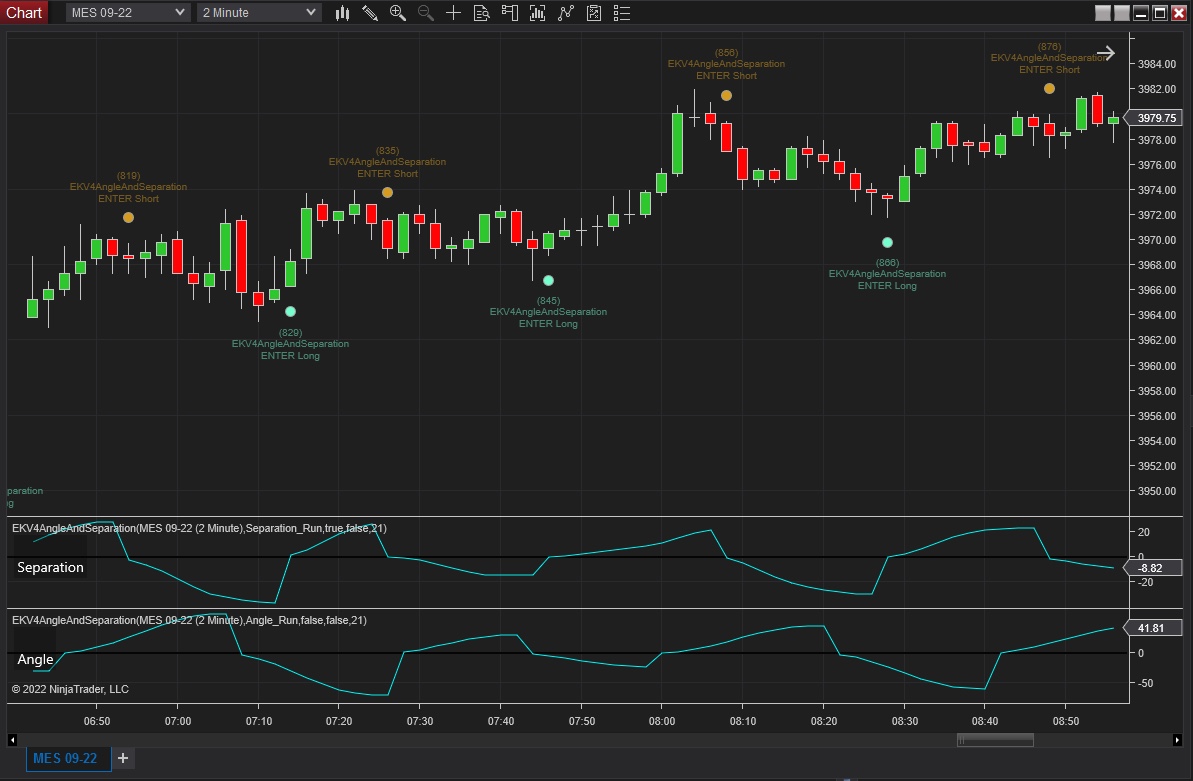
Task: Open the chart style bars icon
Action: [342, 13]
